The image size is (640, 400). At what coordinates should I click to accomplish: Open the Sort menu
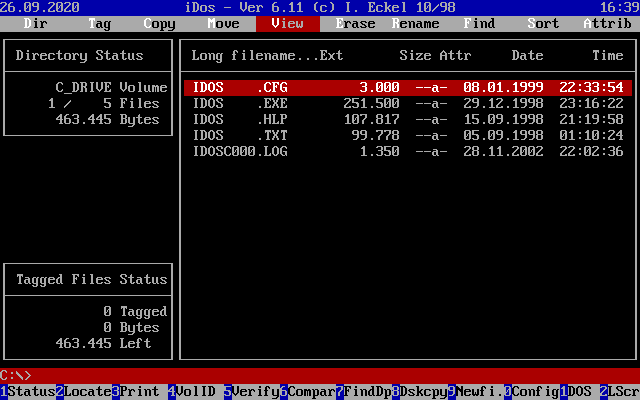[543, 23]
